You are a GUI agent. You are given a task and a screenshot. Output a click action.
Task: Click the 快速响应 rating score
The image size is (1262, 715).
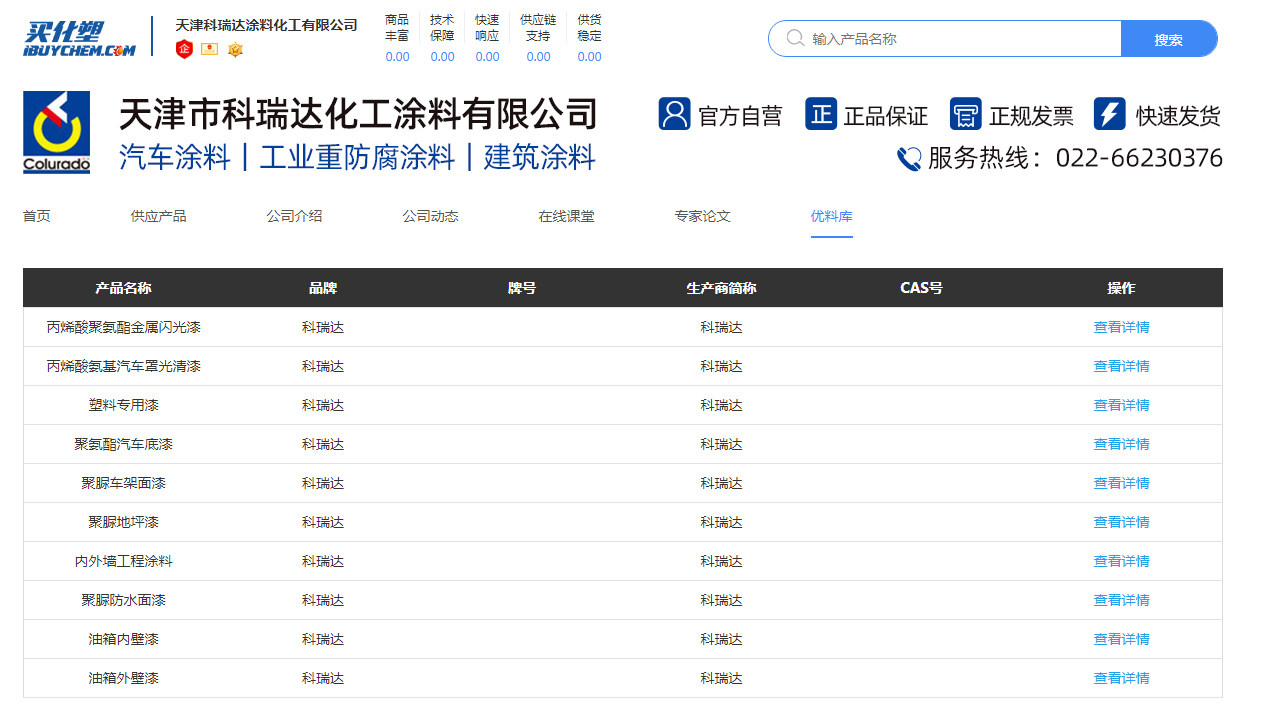tap(487, 57)
